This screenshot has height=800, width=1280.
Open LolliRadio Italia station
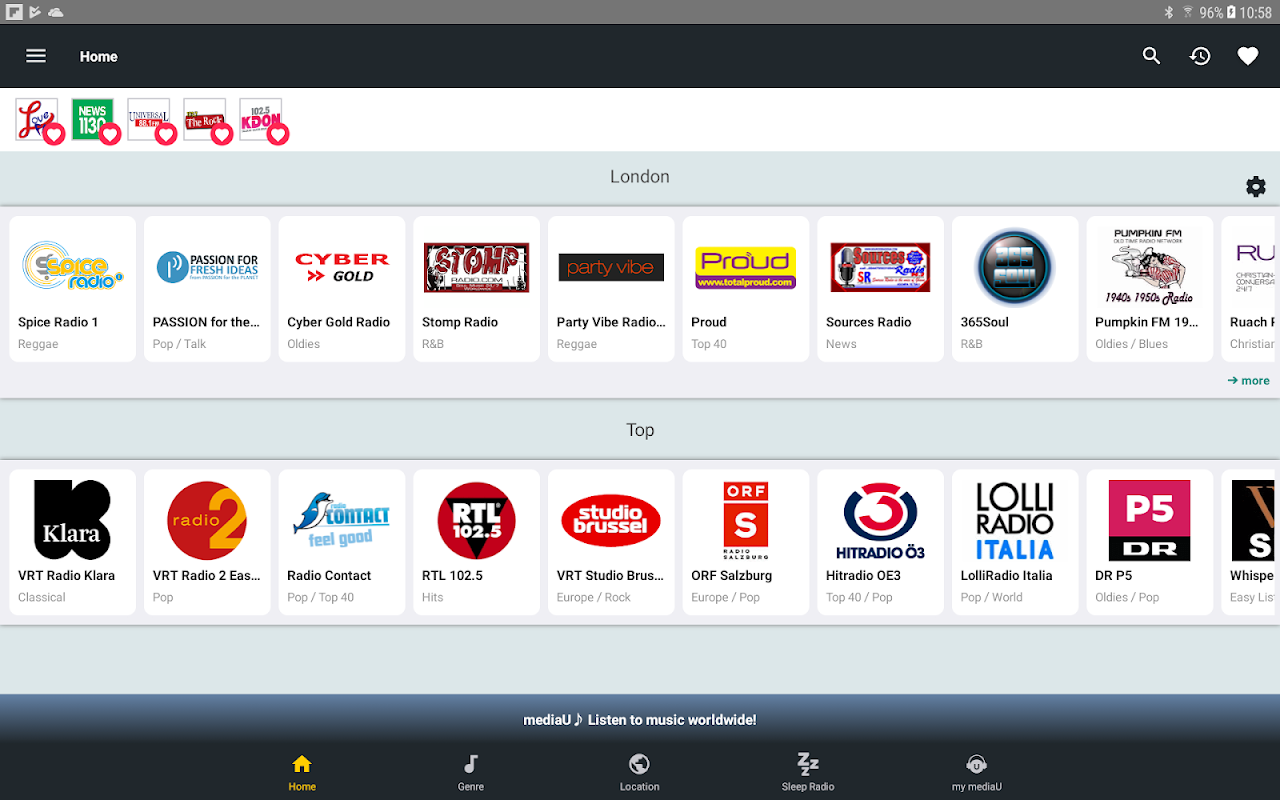[x=1015, y=542]
